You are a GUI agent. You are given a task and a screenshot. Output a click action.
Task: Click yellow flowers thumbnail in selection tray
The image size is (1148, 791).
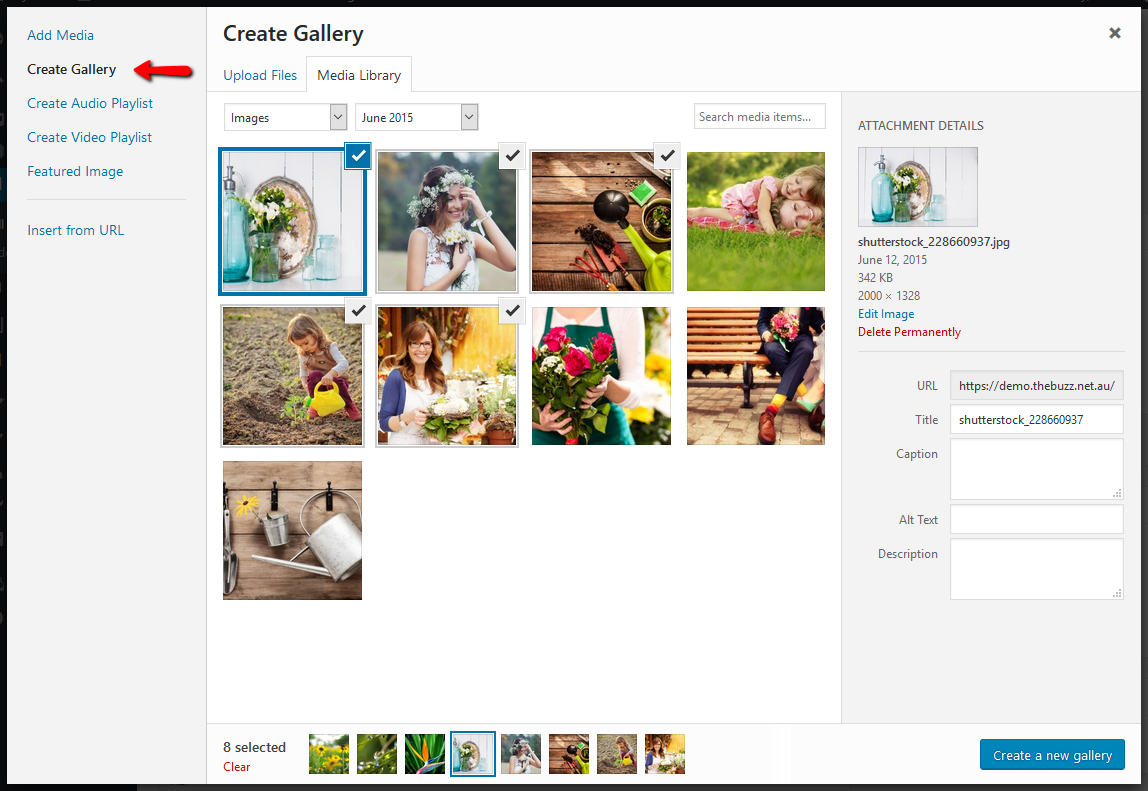coord(329,754)
